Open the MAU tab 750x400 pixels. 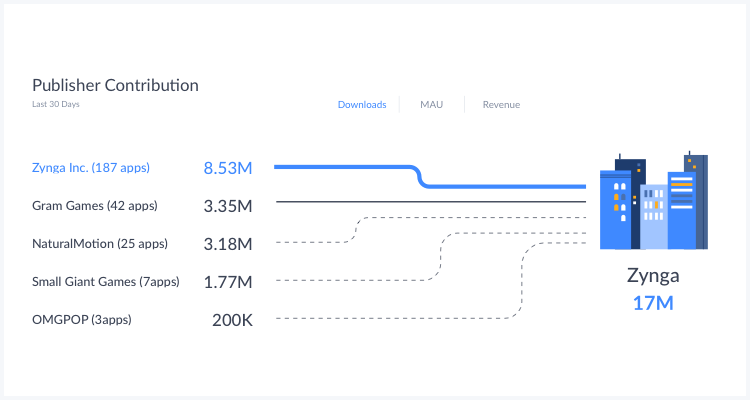pyautogui.click(x=431, y=105)
